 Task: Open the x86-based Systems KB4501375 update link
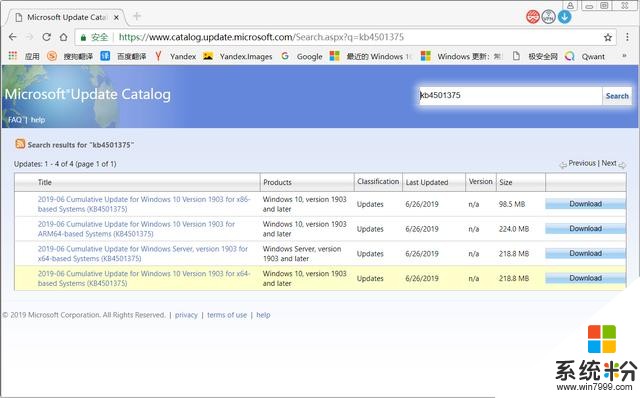click(144, 204)
